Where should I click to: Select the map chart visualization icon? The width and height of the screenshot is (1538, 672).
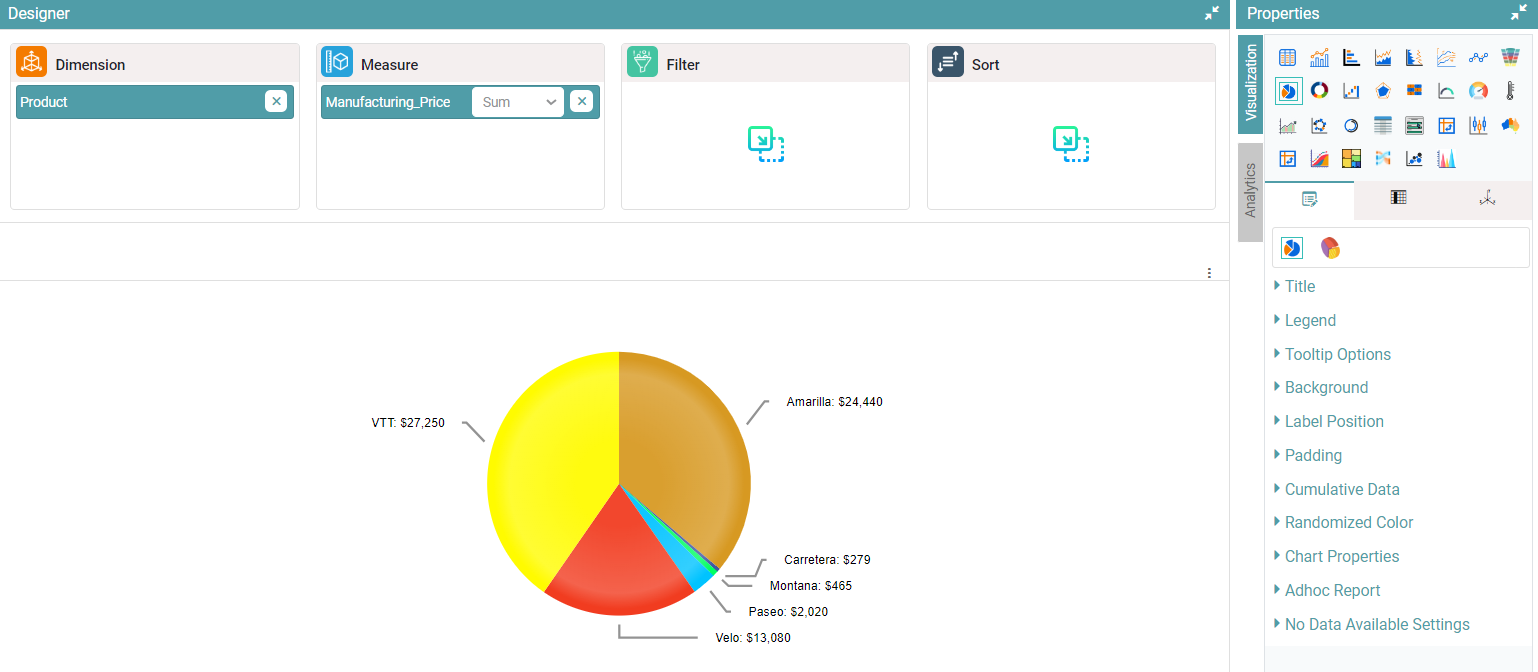pos(1510,125)
